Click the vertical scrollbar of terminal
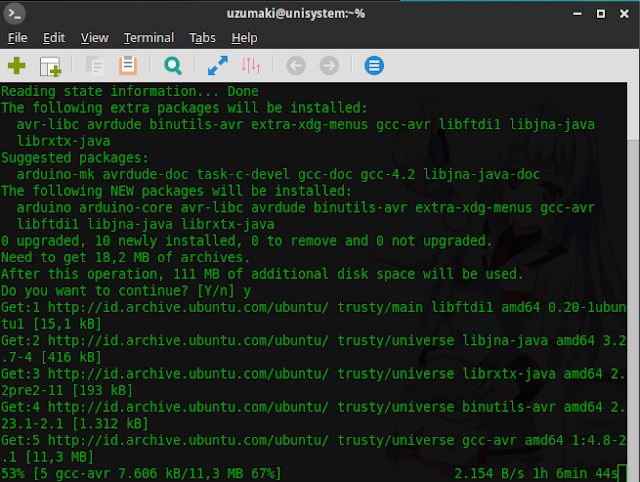640x482 pixels. [x=633, y=282]
